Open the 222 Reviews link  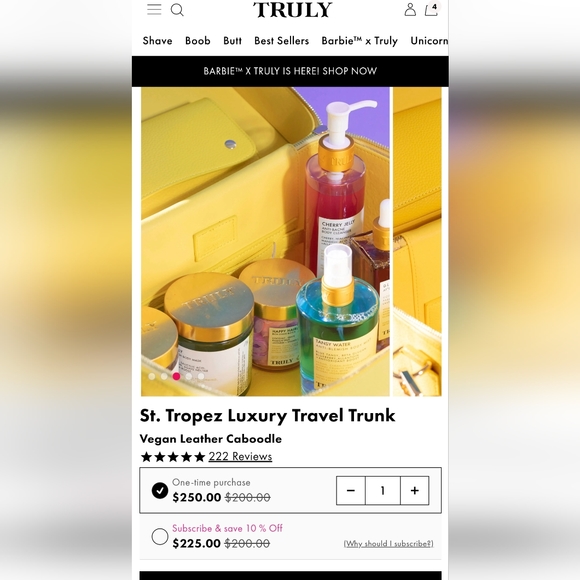point(240,456)
